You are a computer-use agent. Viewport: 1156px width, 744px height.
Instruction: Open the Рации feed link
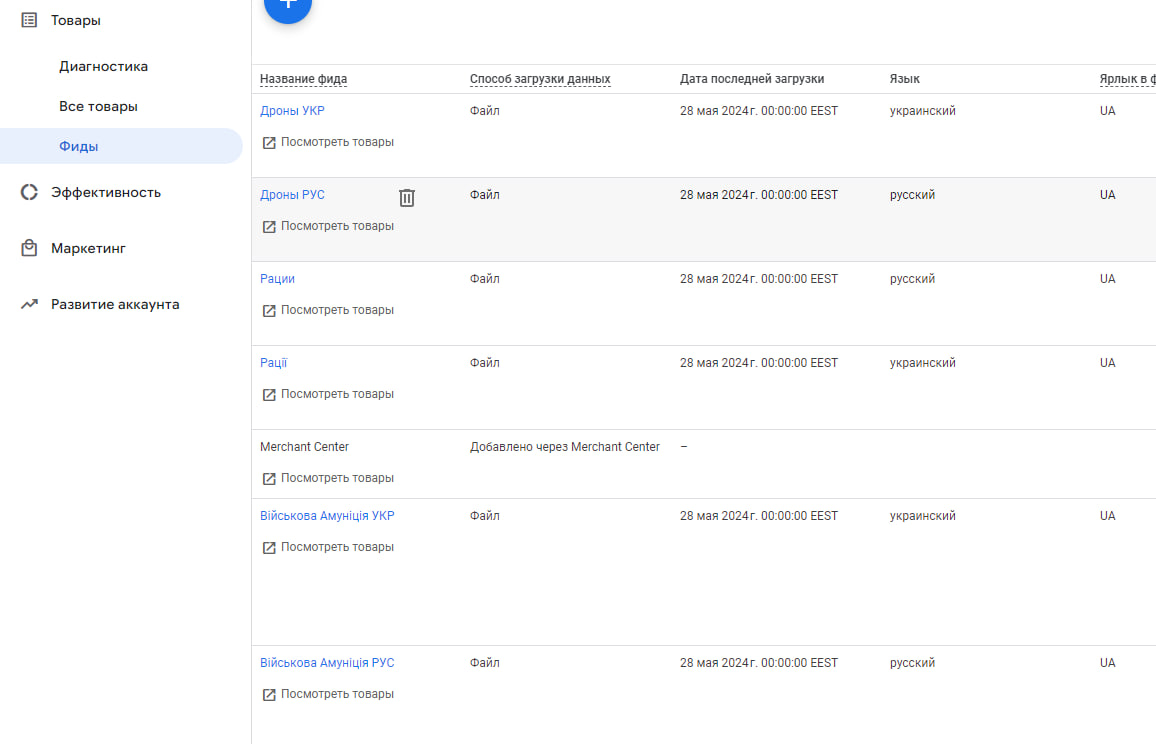click(x=277, y=279)
